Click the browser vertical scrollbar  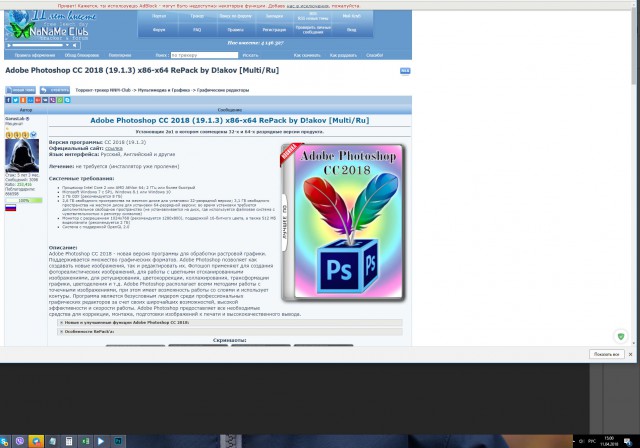pyautogui.click(x=634, y=175)
